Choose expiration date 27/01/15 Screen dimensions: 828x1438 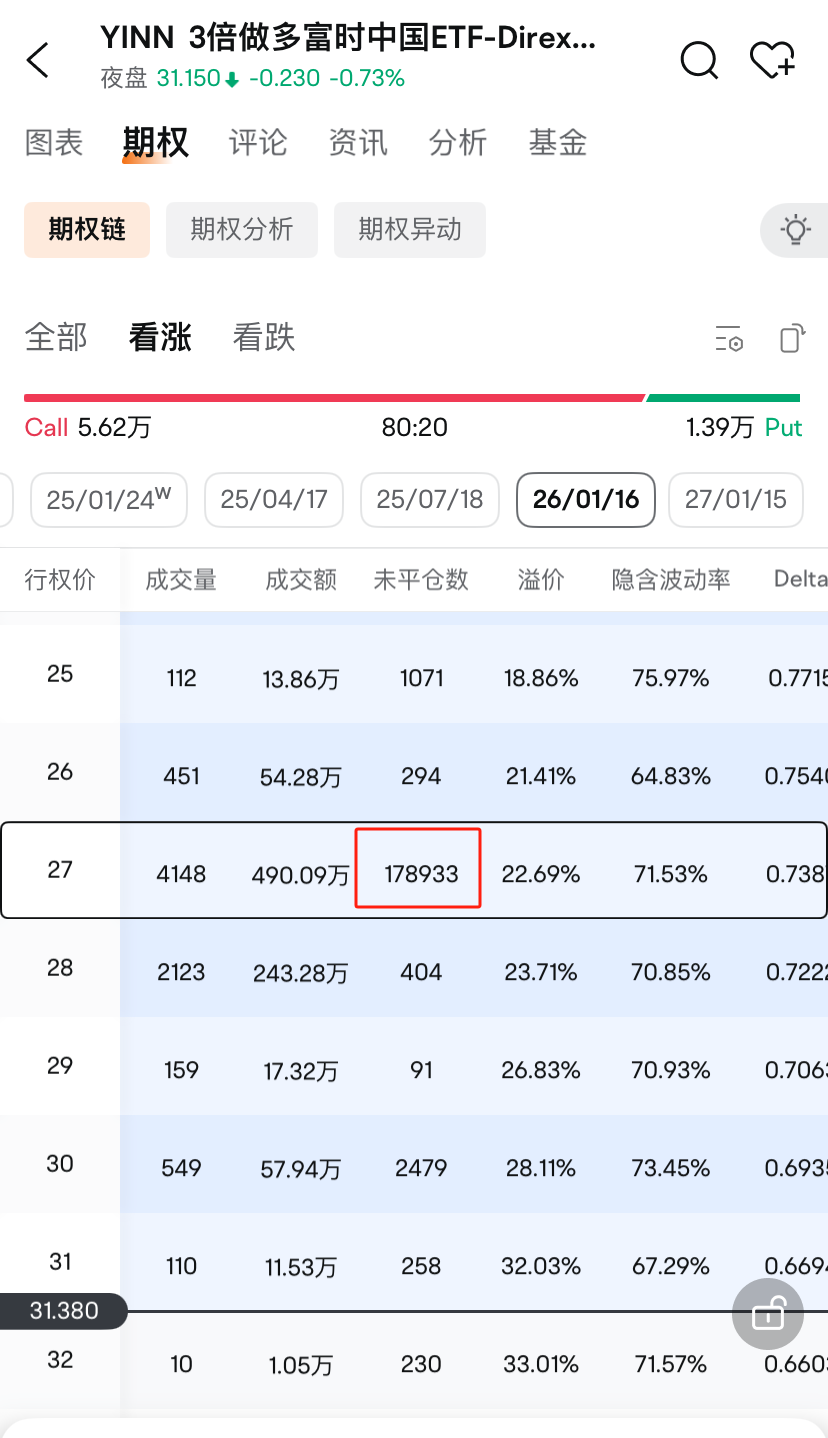736,500
